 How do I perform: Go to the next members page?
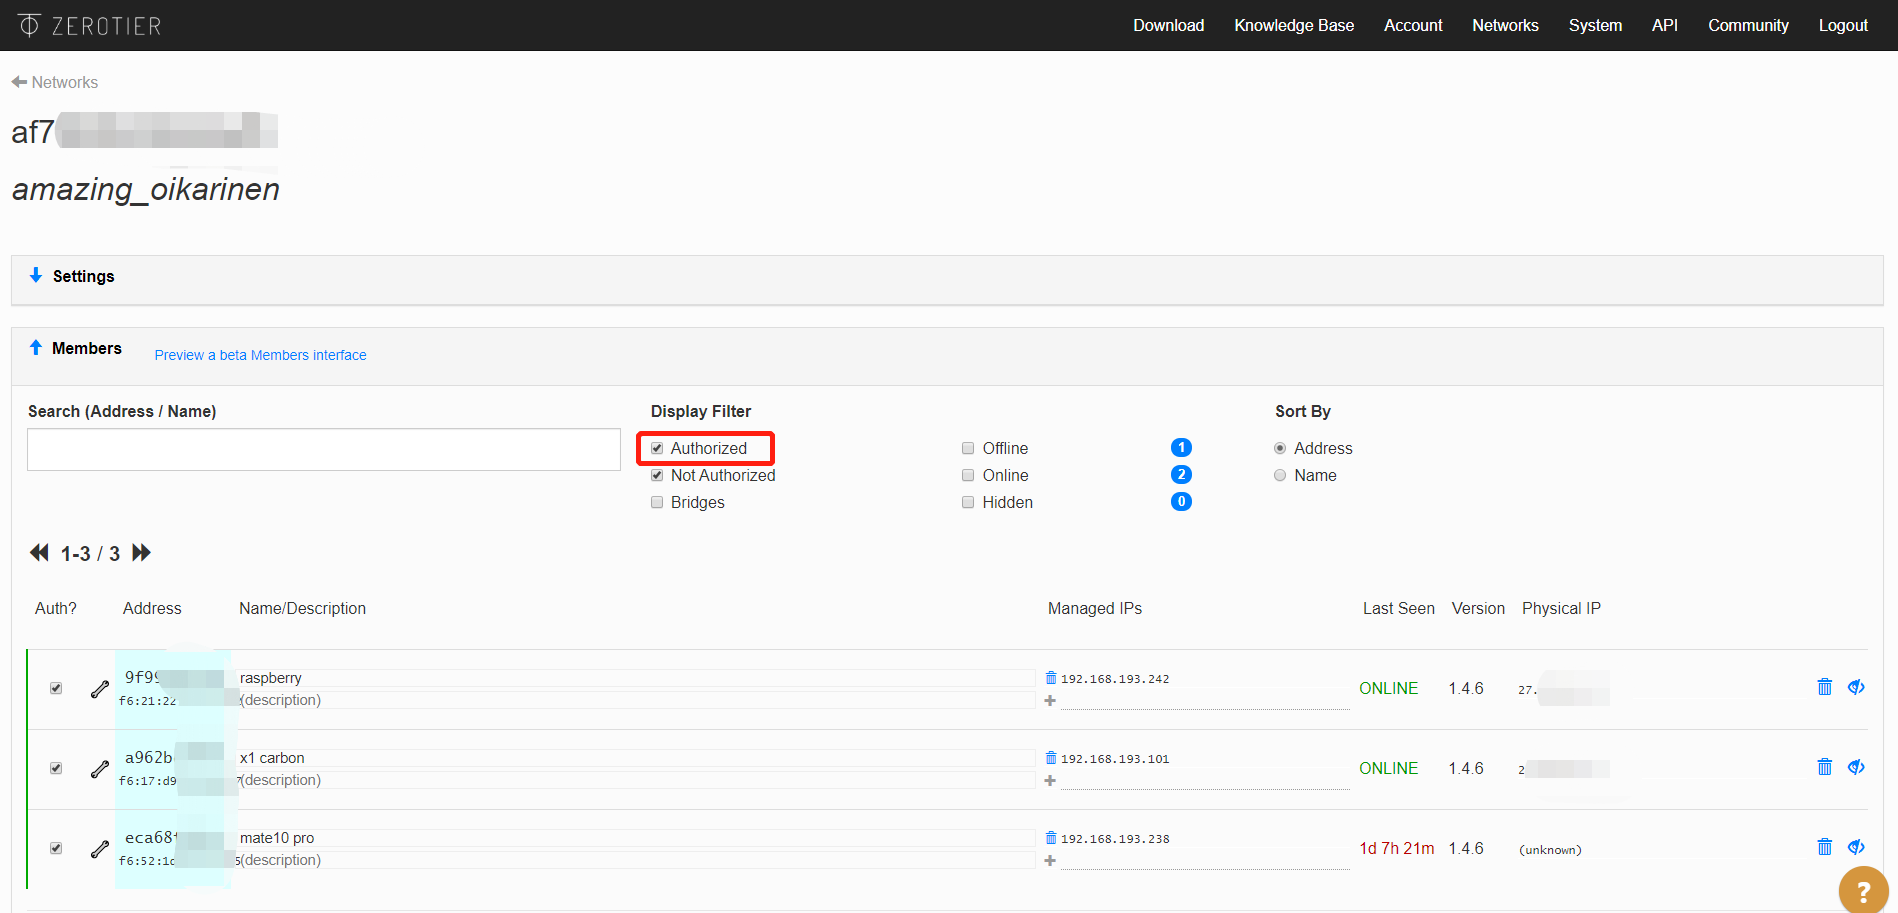tap(141, 552)
